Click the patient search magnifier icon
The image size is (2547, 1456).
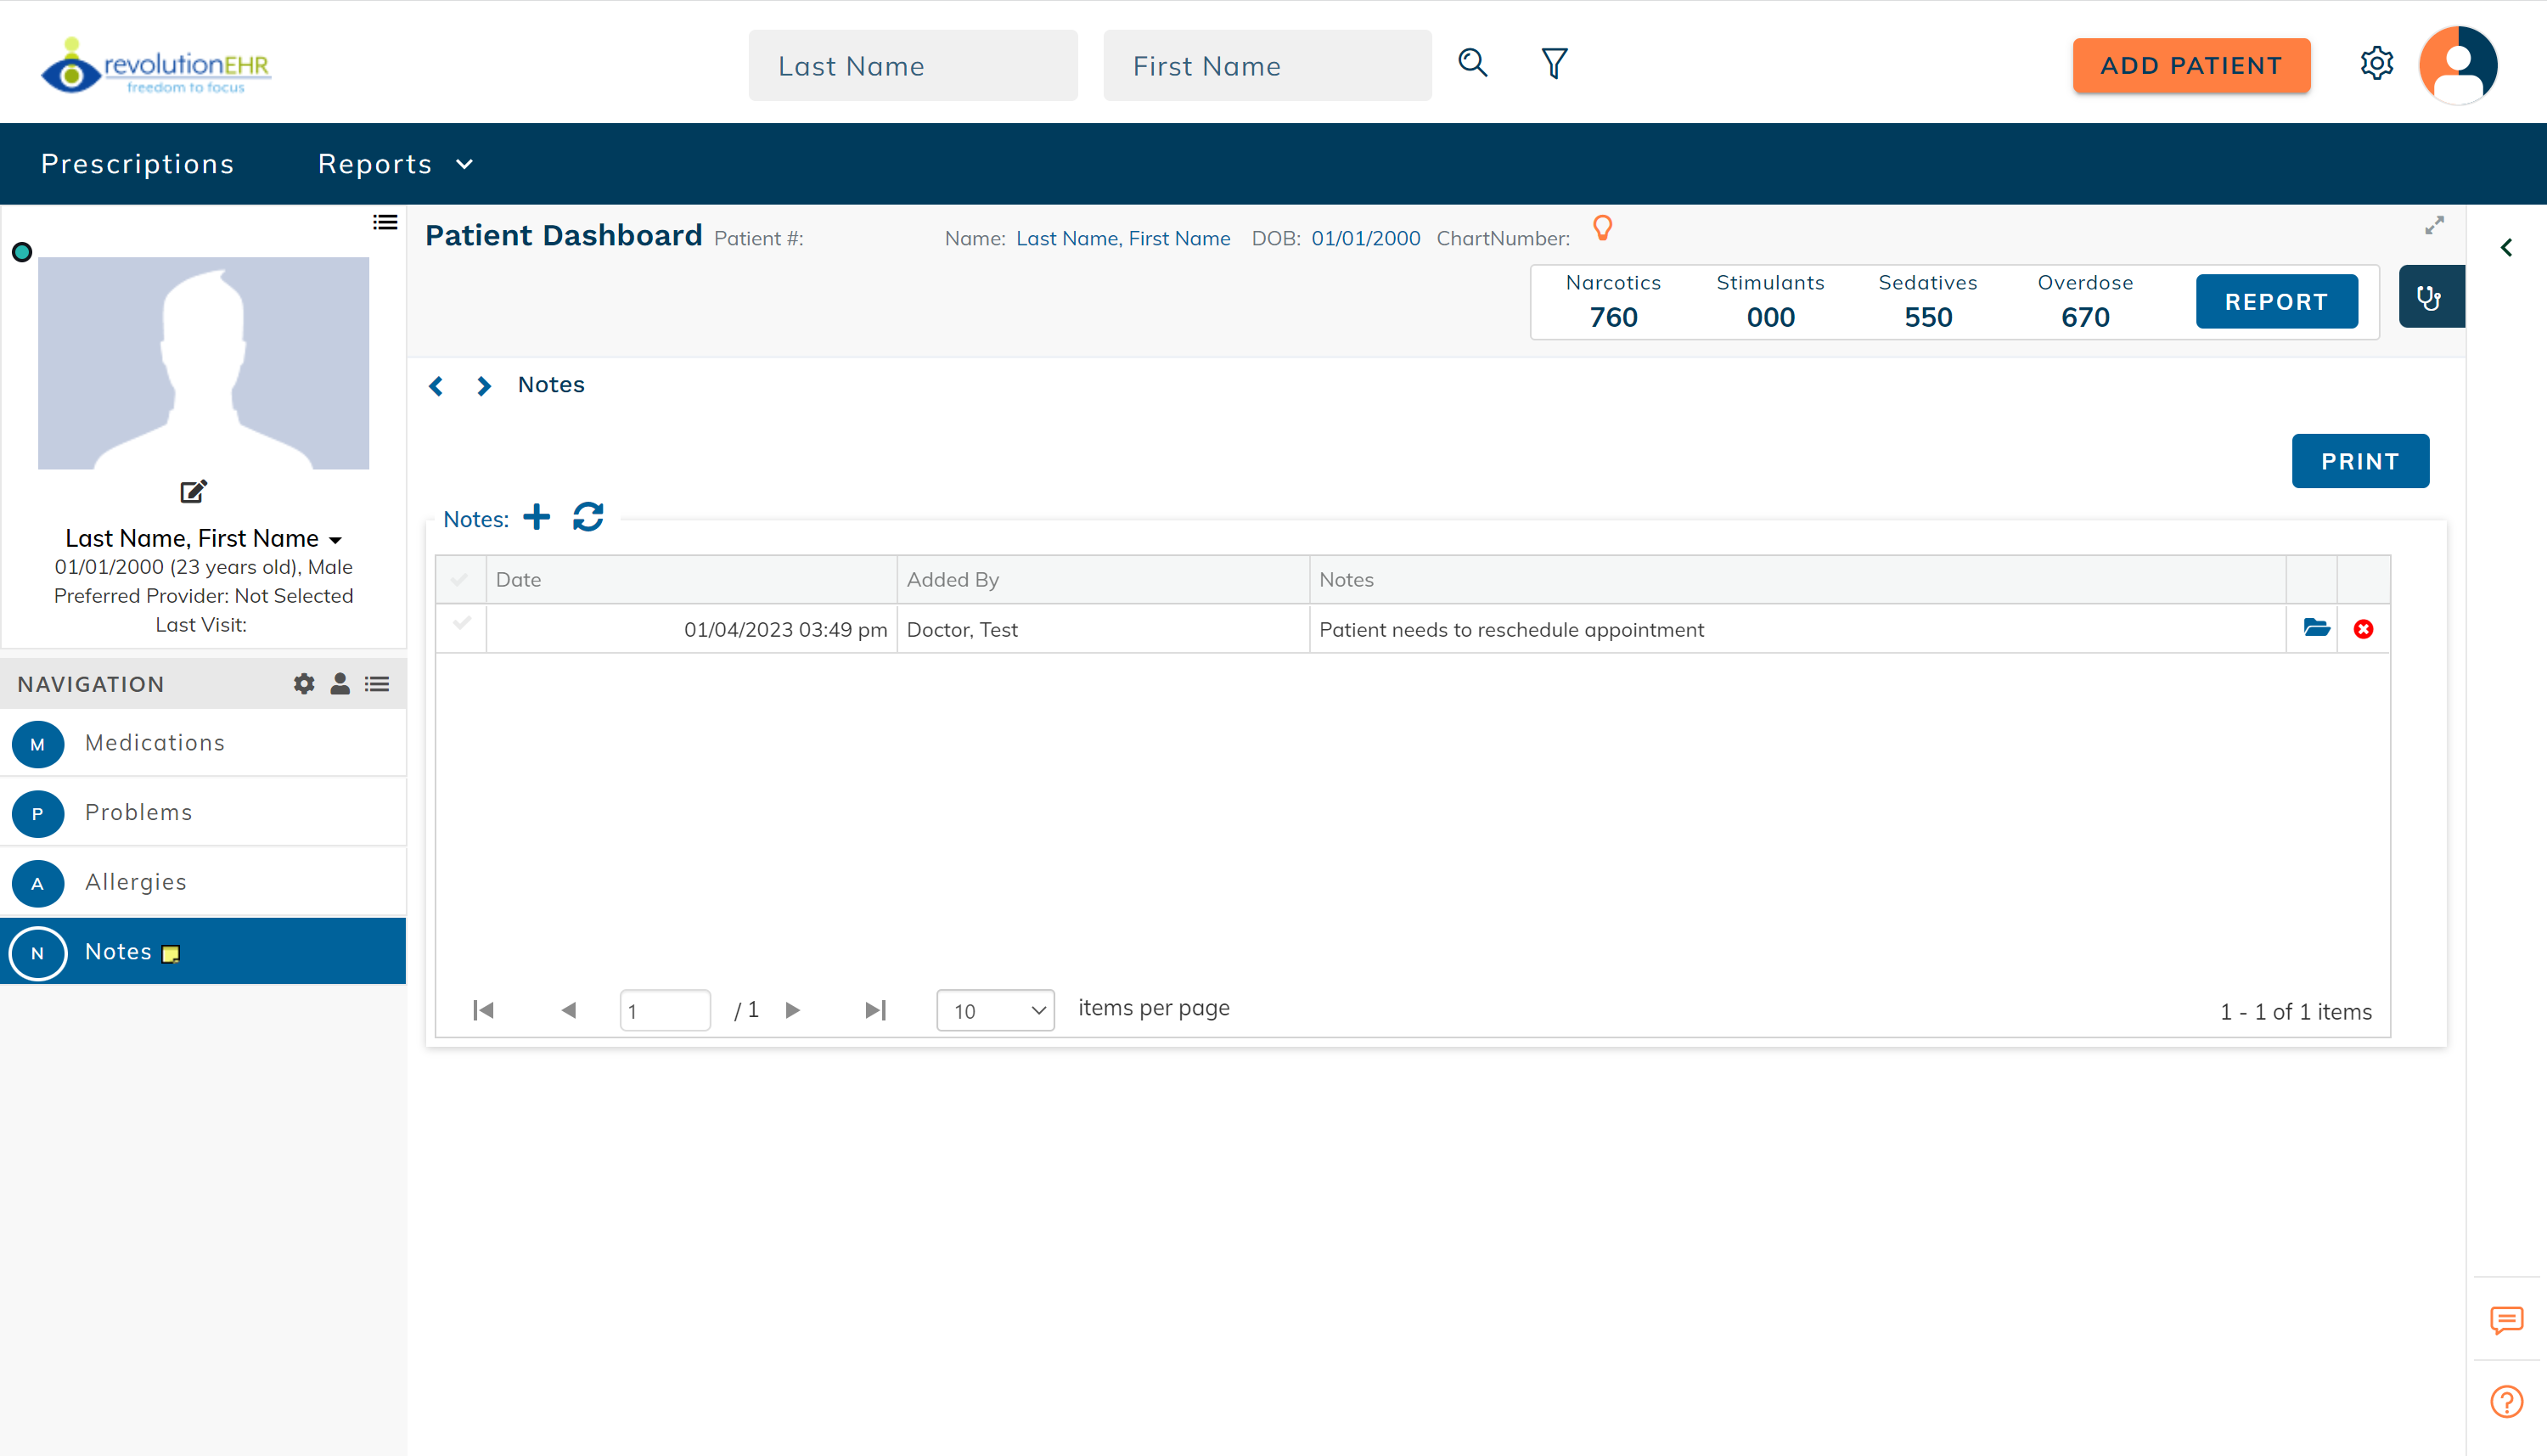tap(1472, 63)
